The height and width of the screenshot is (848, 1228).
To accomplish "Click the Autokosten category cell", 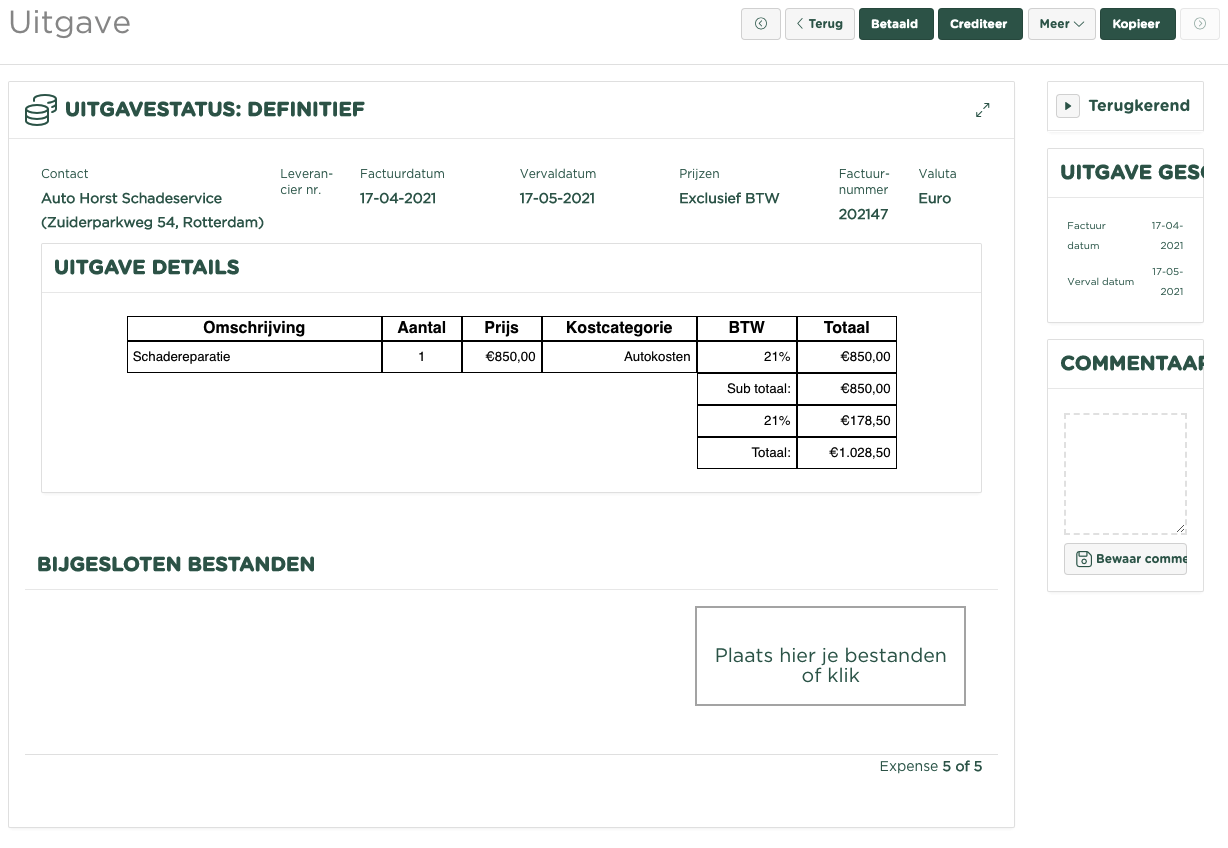I will point(619,357).
